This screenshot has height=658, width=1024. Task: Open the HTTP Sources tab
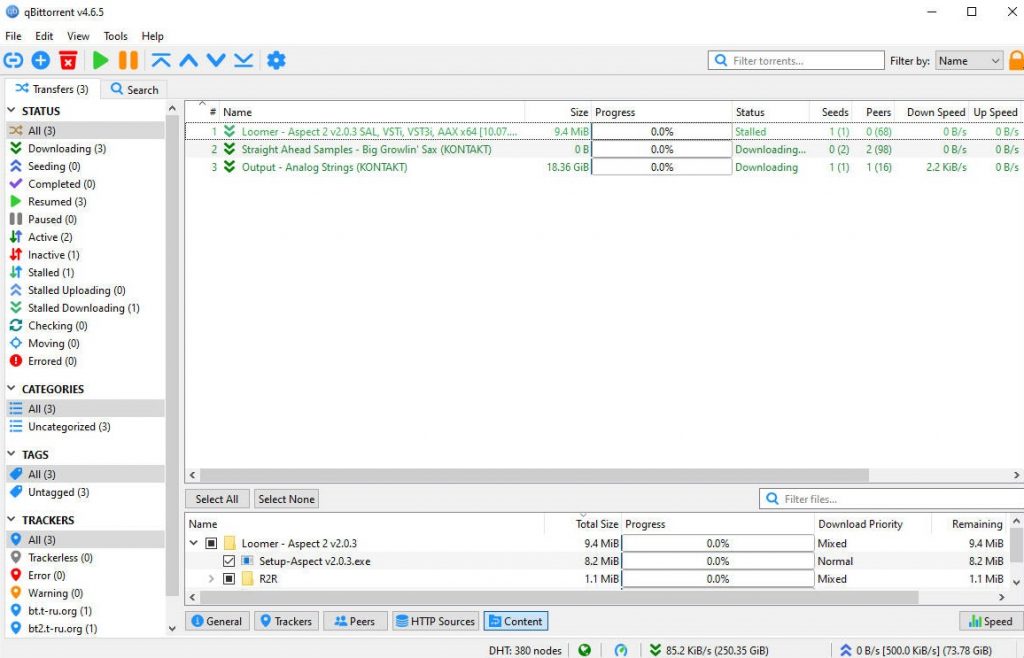[436, 621]
